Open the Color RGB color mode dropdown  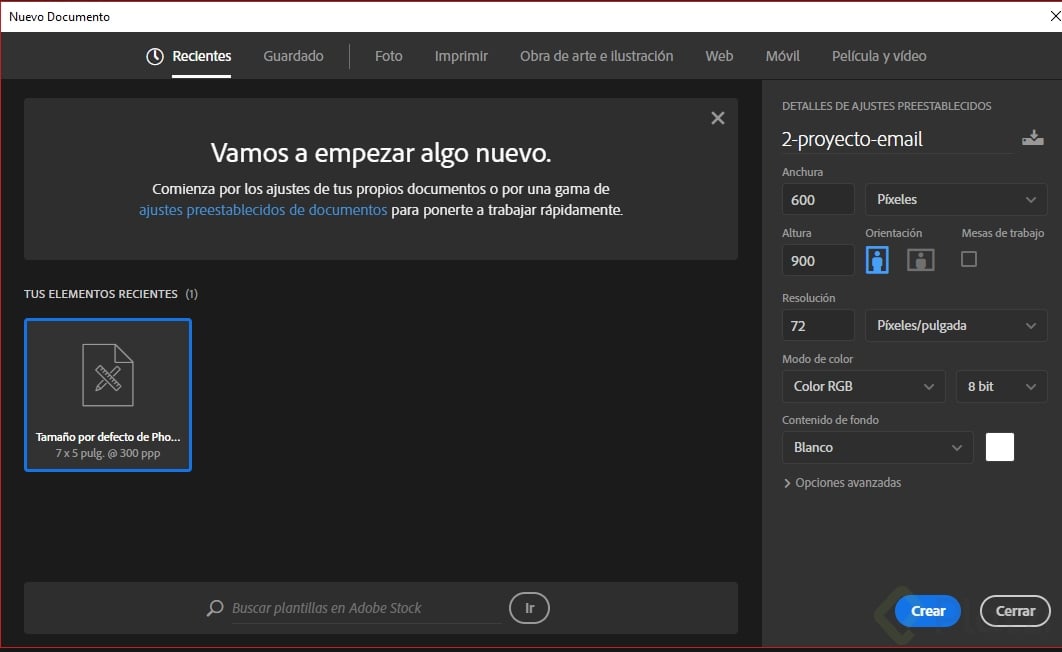pyautogui.click(x=862, y=386)
